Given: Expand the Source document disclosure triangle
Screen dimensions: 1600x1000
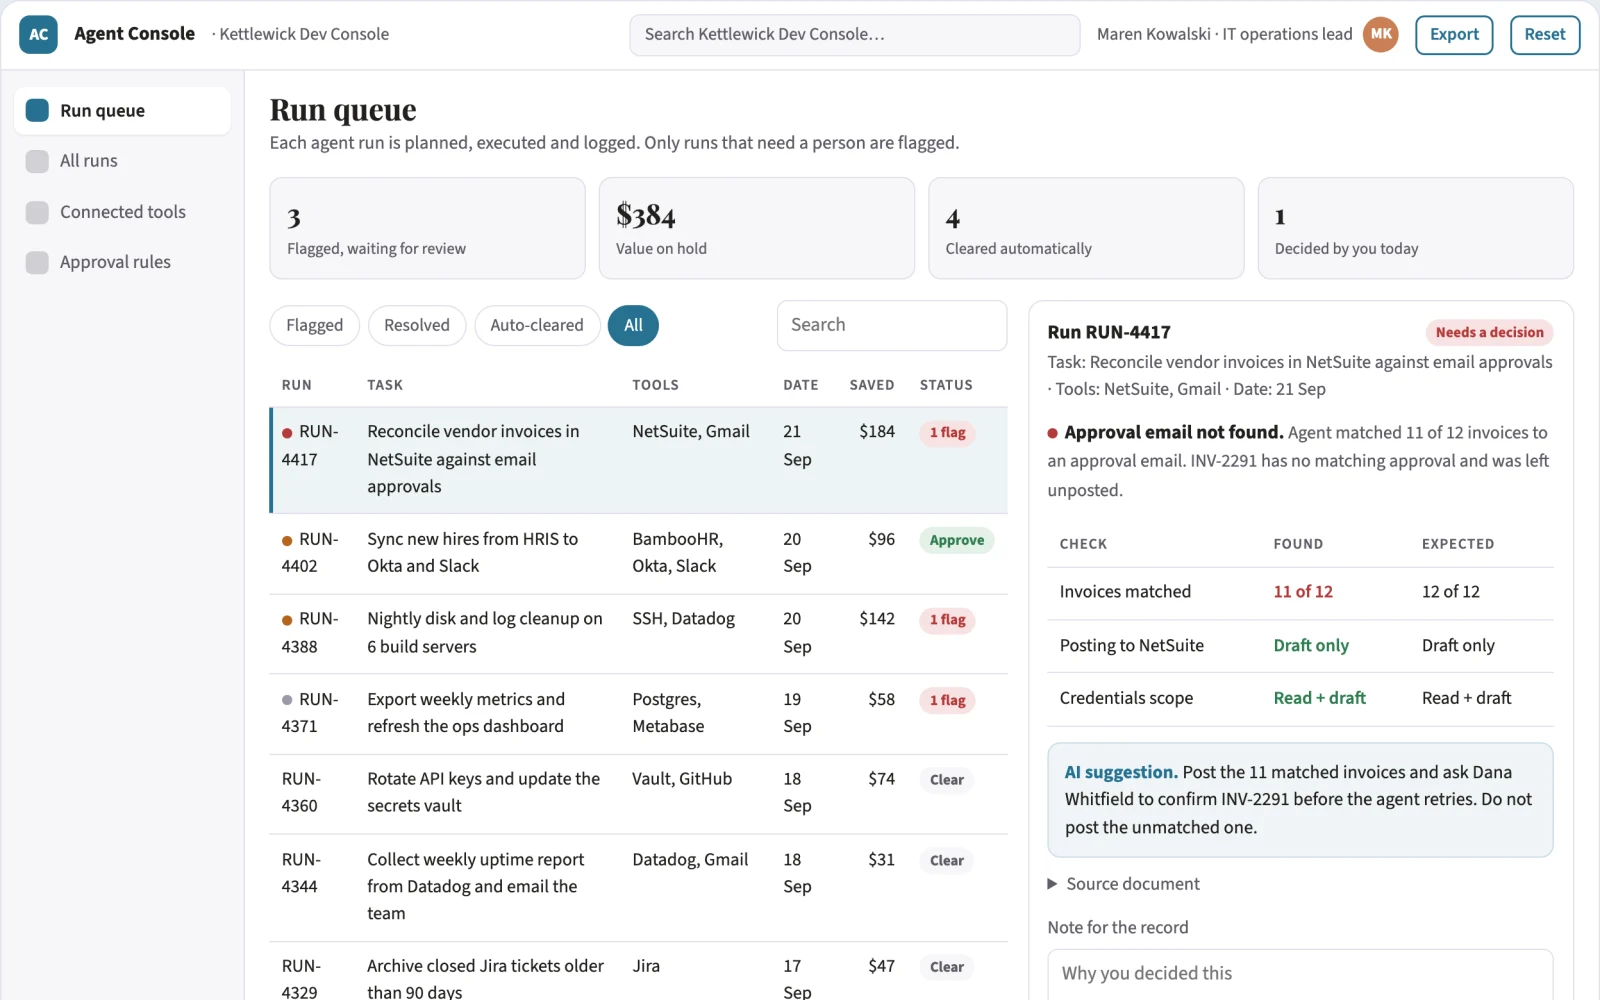Looking at the screenshot, I should coord(1052,884).
